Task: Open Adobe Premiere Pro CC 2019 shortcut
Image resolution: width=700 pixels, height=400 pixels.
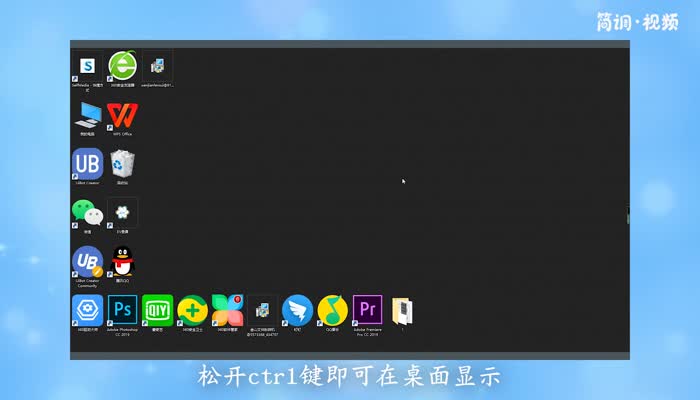Action: coord(367,309)
